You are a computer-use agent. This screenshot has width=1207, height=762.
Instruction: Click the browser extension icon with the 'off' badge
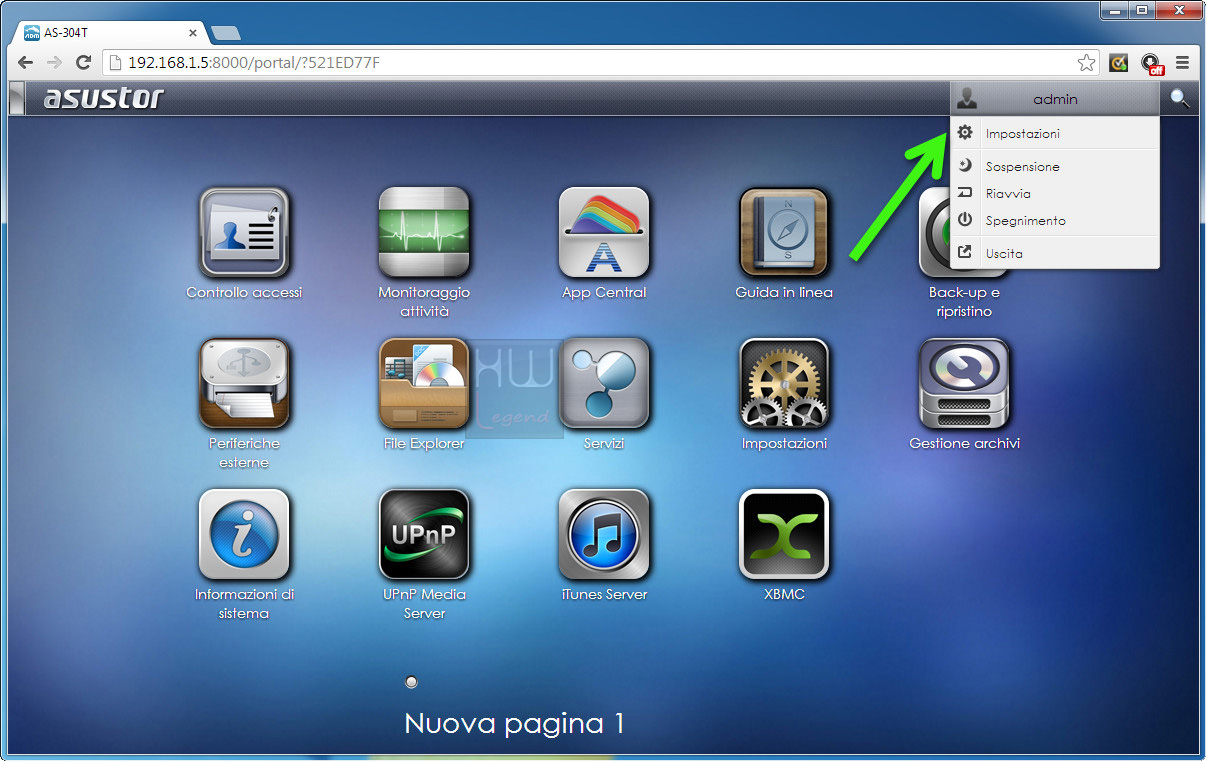tap(1152, 63)
